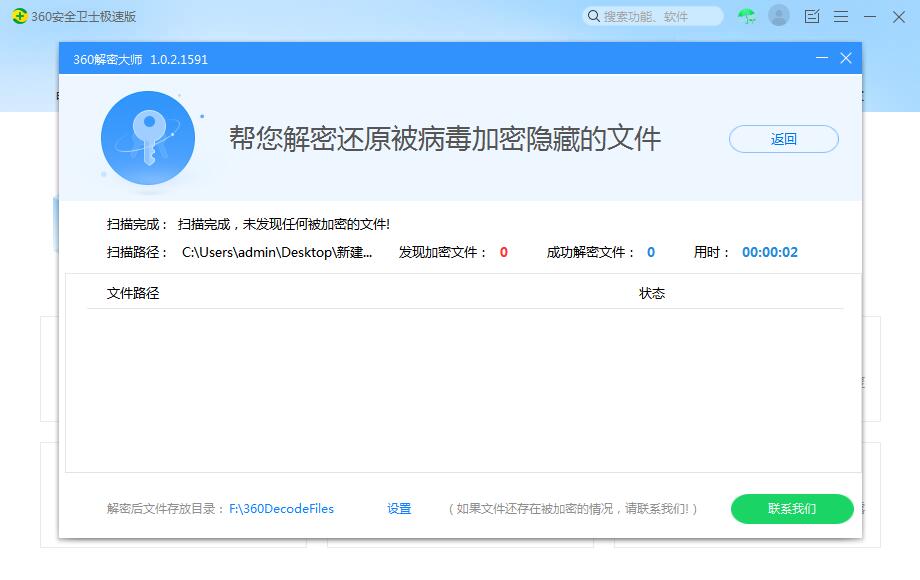Minimize the 360安全卫士 main window
The height and width of the screenshot is (580, 920).
point(870,16)
